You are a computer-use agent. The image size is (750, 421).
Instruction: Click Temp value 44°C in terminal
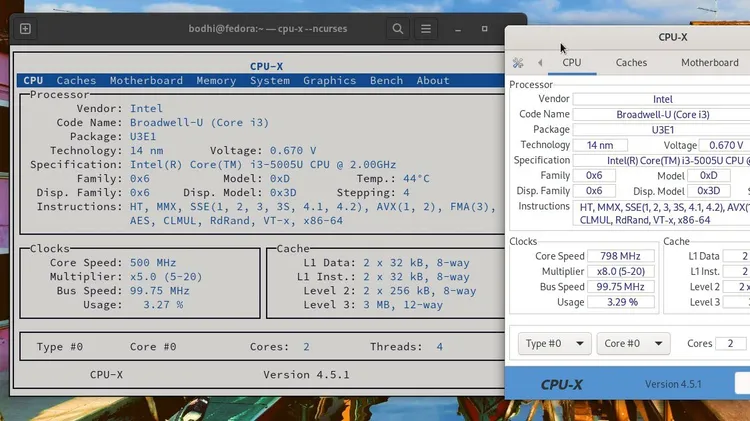tap(416, 179)
